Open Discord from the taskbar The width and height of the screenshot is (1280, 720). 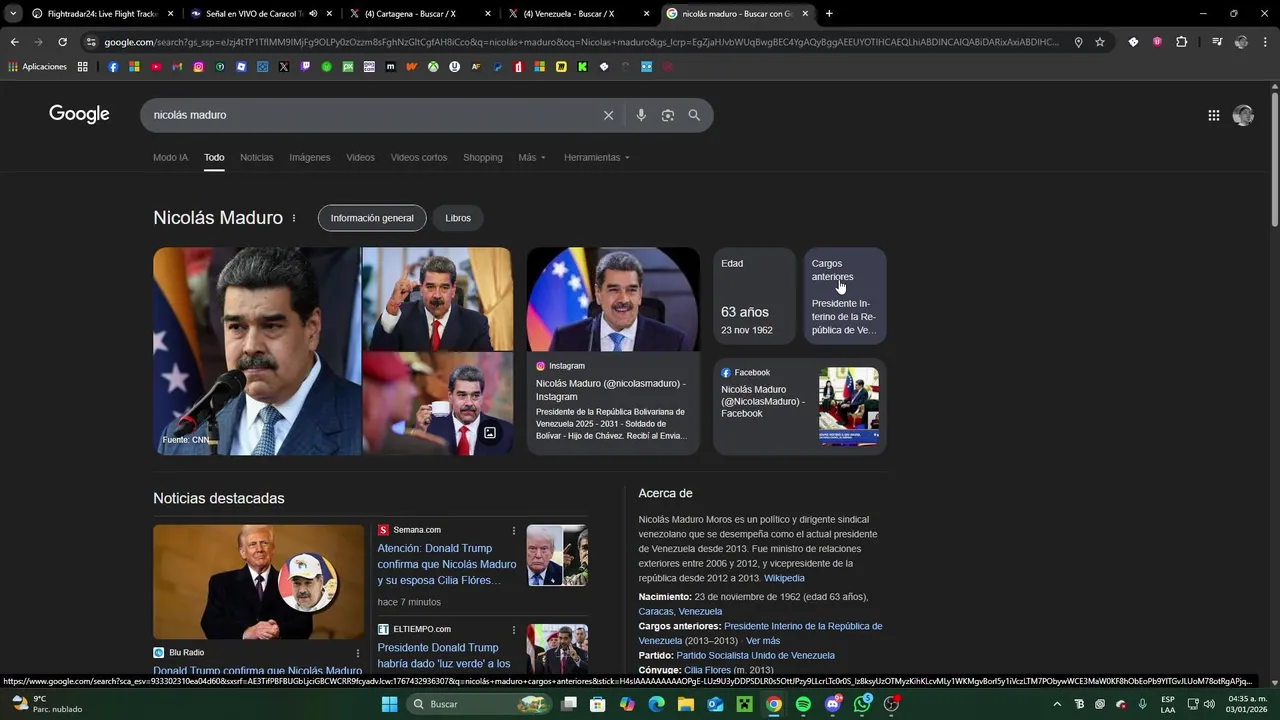833,704
